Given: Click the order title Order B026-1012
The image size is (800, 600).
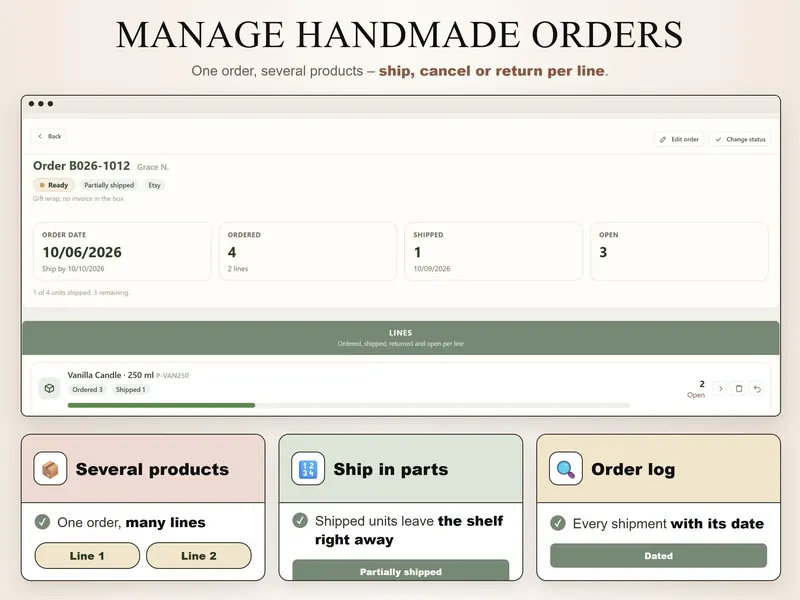Looking at the screenshot, I should pos(82,166).
